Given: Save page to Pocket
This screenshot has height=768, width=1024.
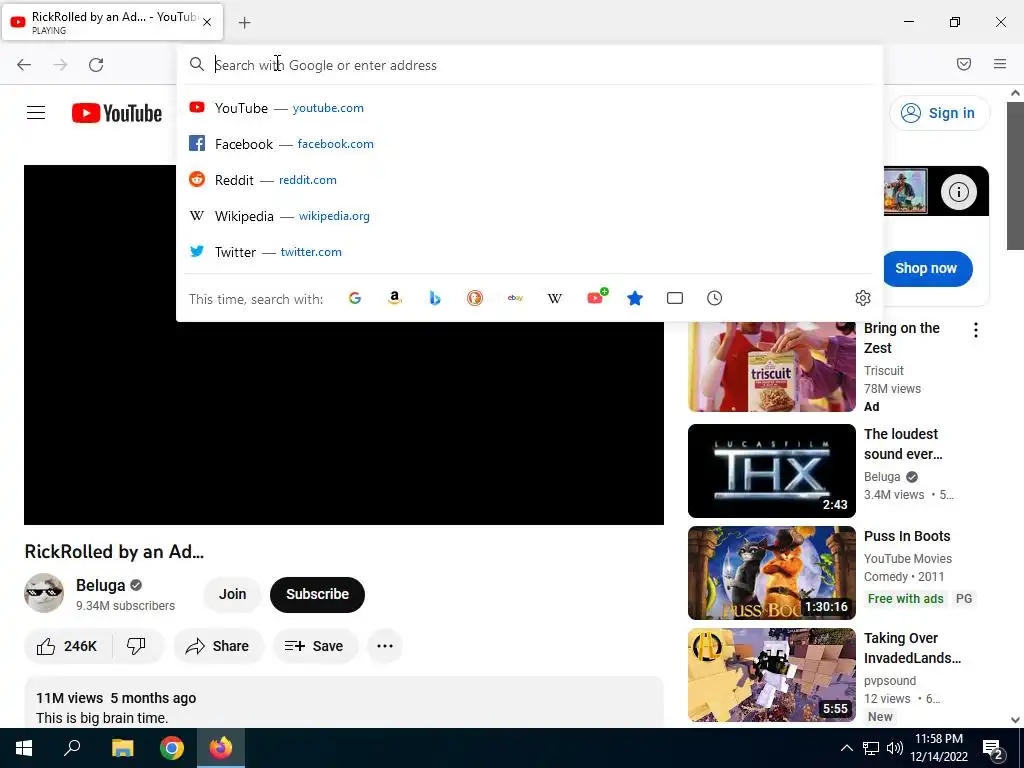Looking at the screenshot, I should 964,64.
